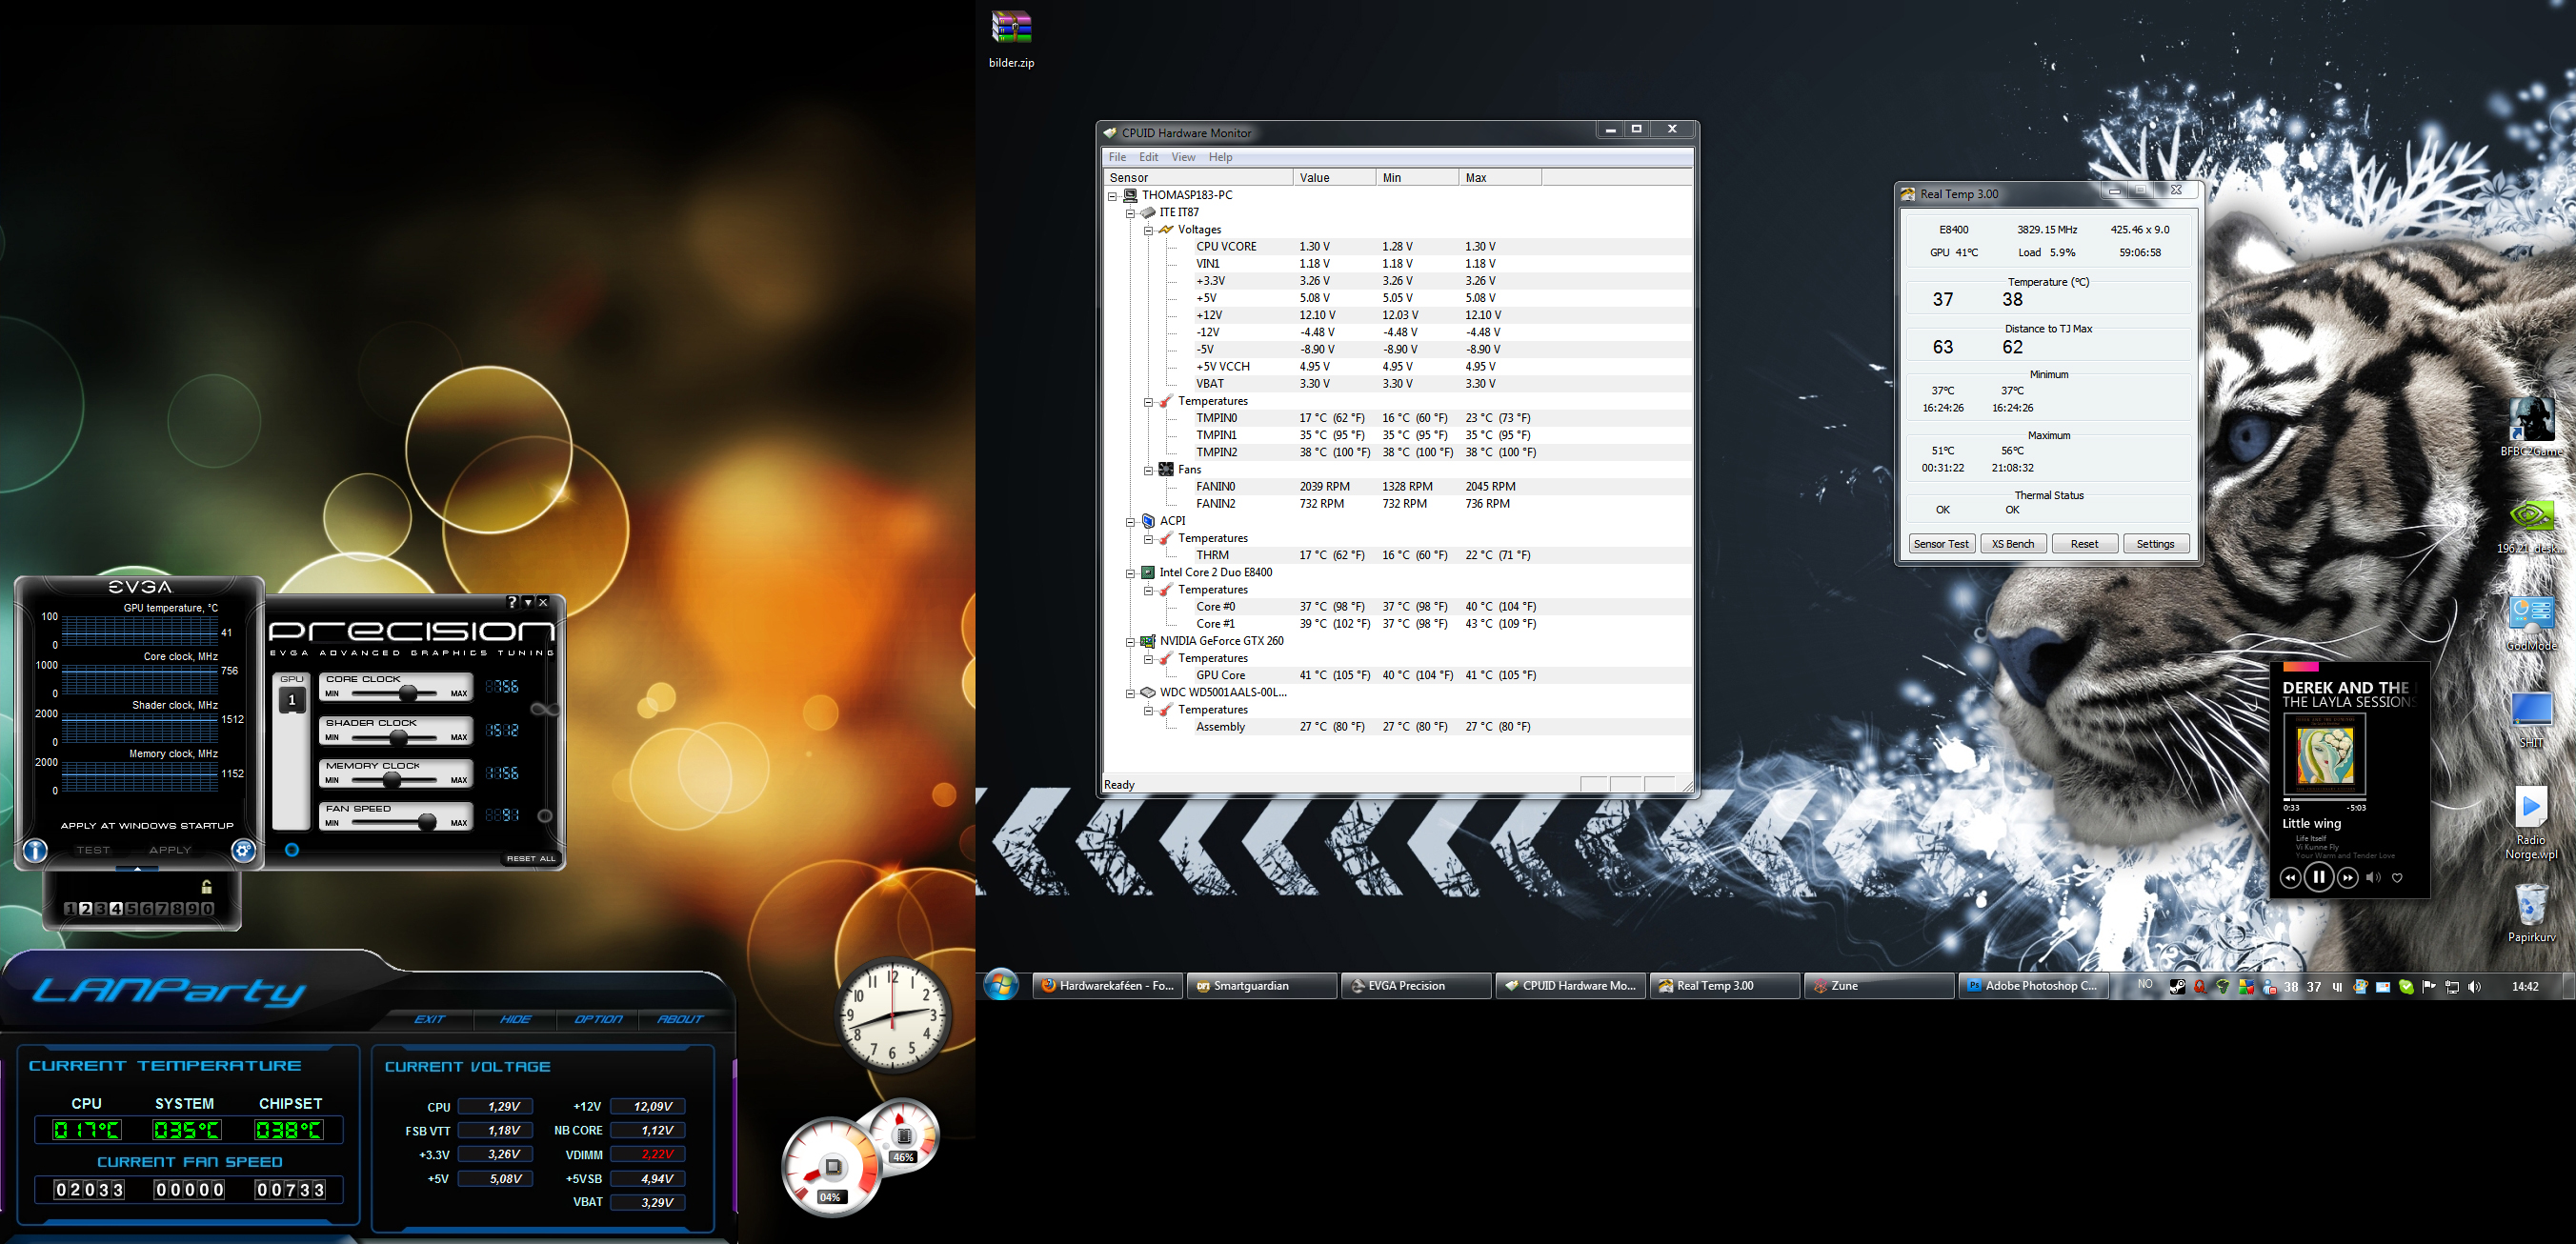The image size is (2576, 1244).
Task: Mute volume in Zune widget
Action: pyautogui.click(x=2373, y=877)
